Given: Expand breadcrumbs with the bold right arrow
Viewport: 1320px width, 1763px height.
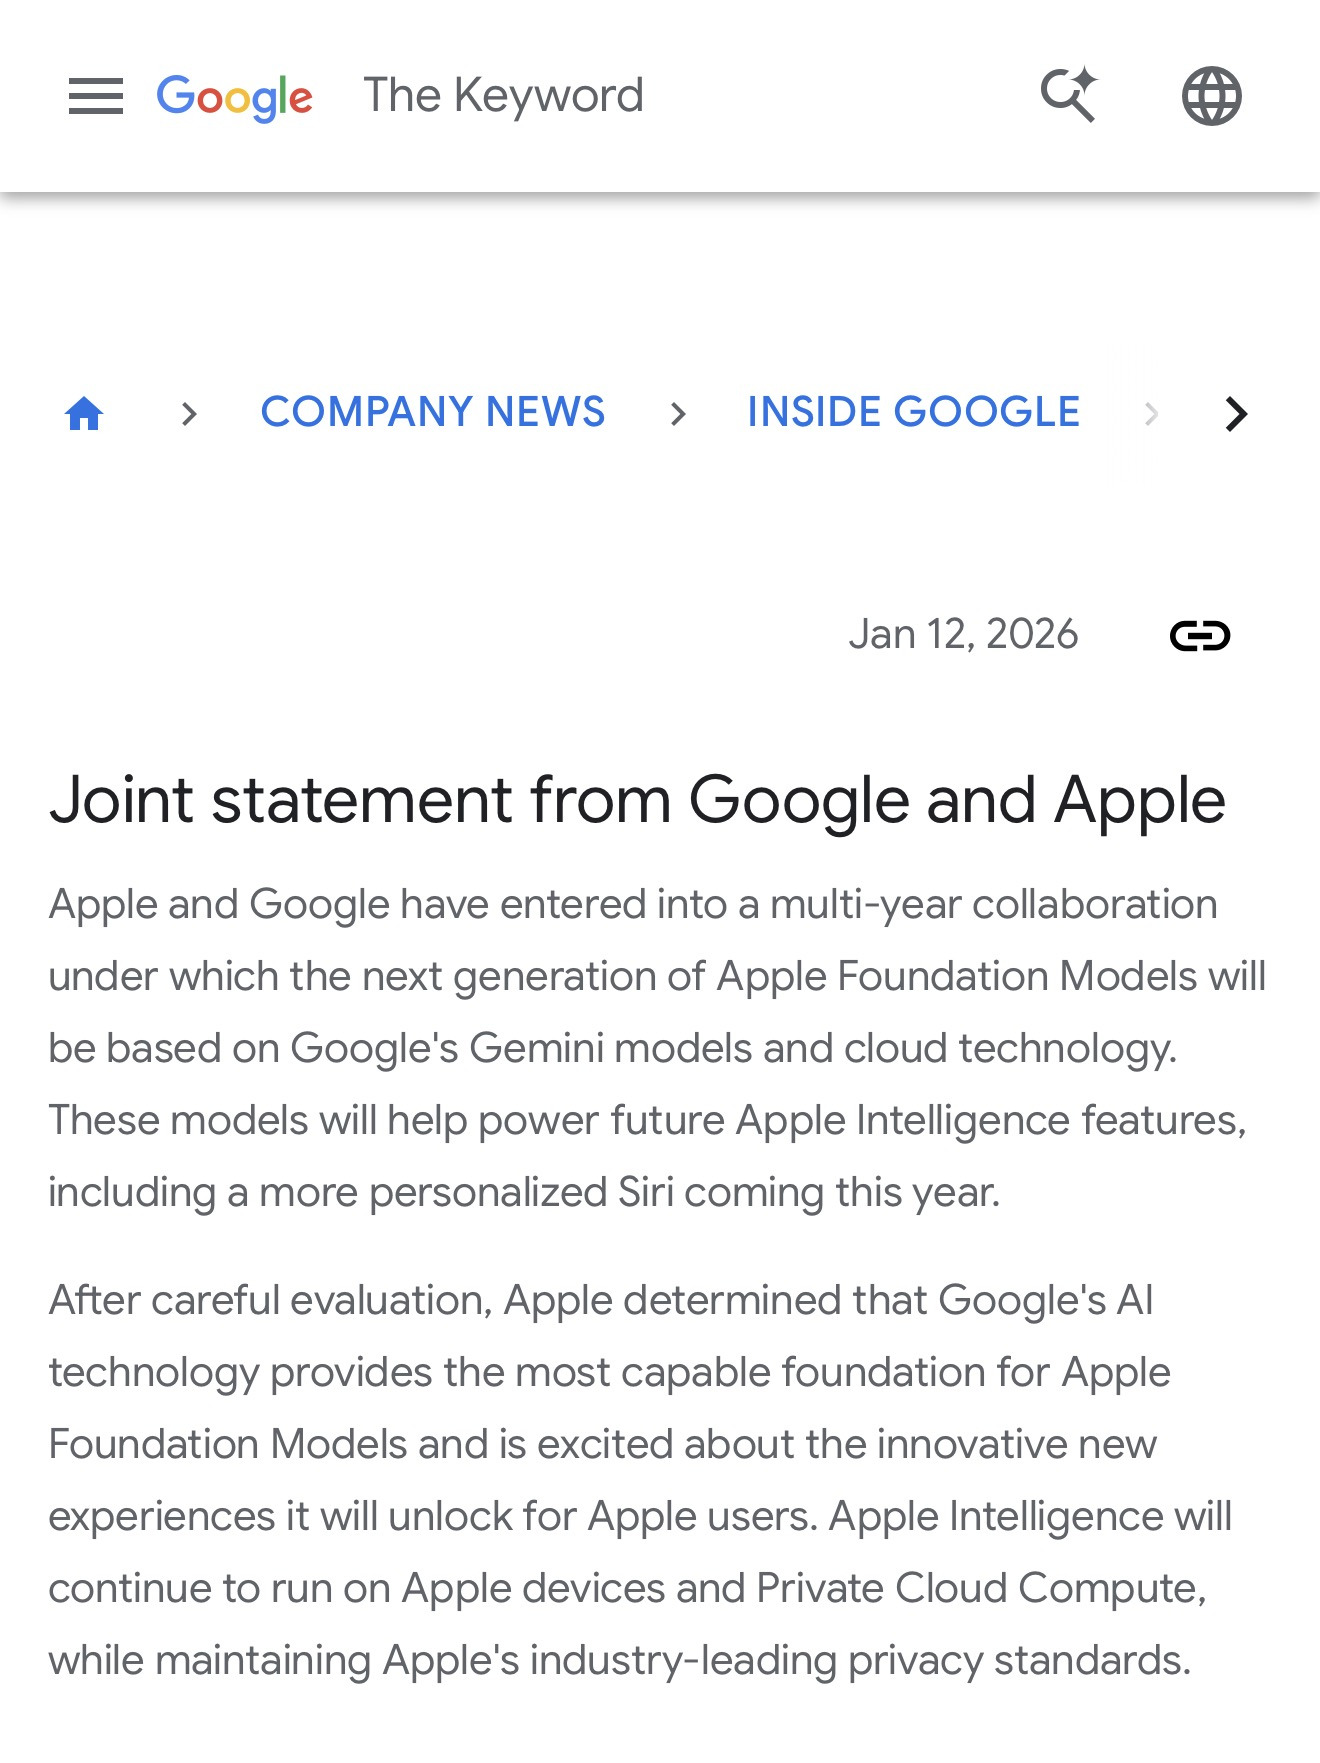Looking at the screenshot, I should [x=1237, y=413].
